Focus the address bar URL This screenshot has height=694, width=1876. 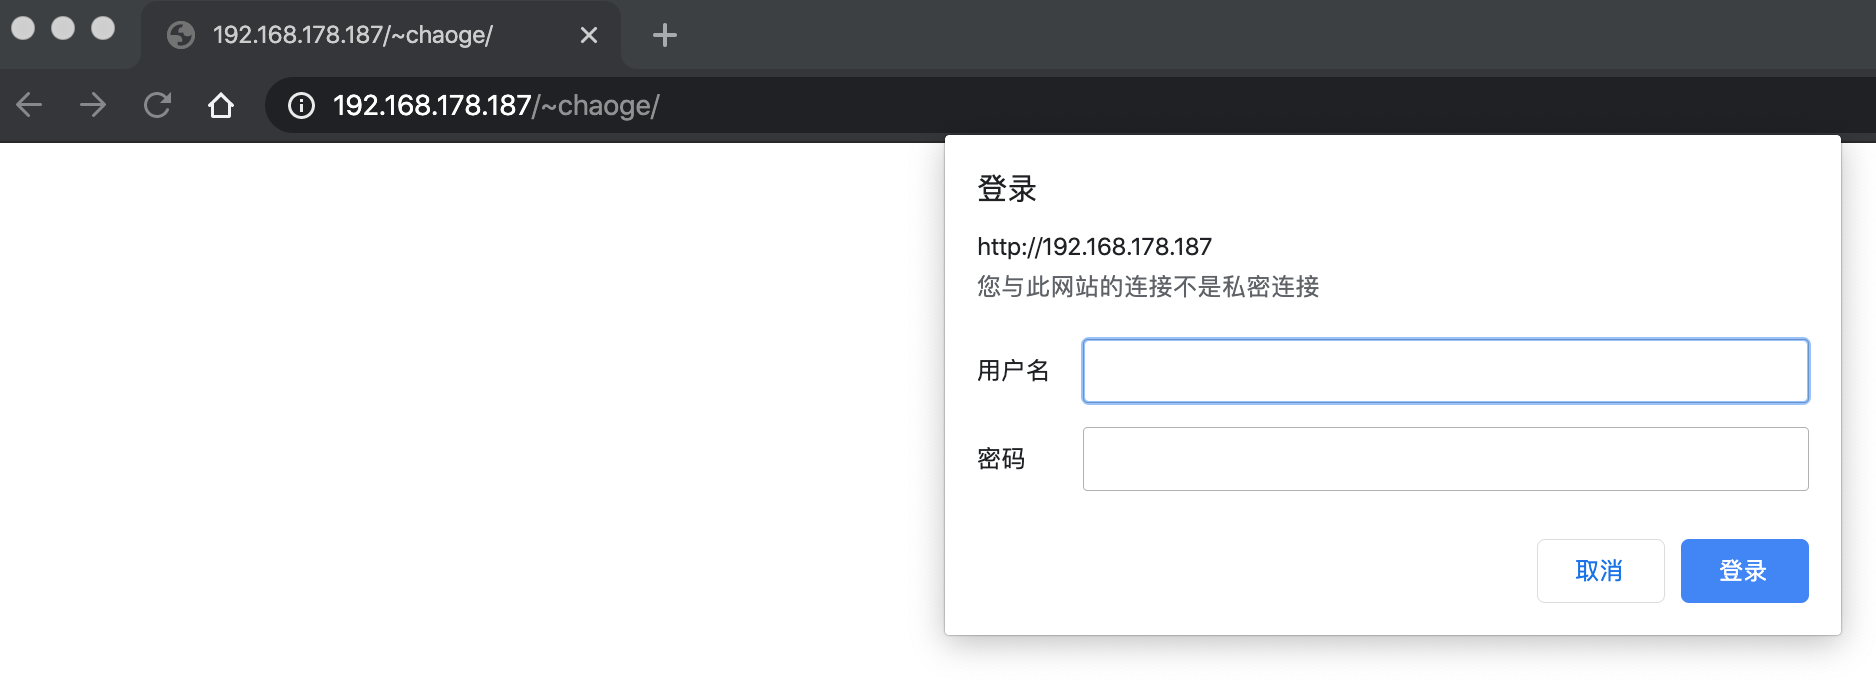pyautogui.click(x=496, y=105)
